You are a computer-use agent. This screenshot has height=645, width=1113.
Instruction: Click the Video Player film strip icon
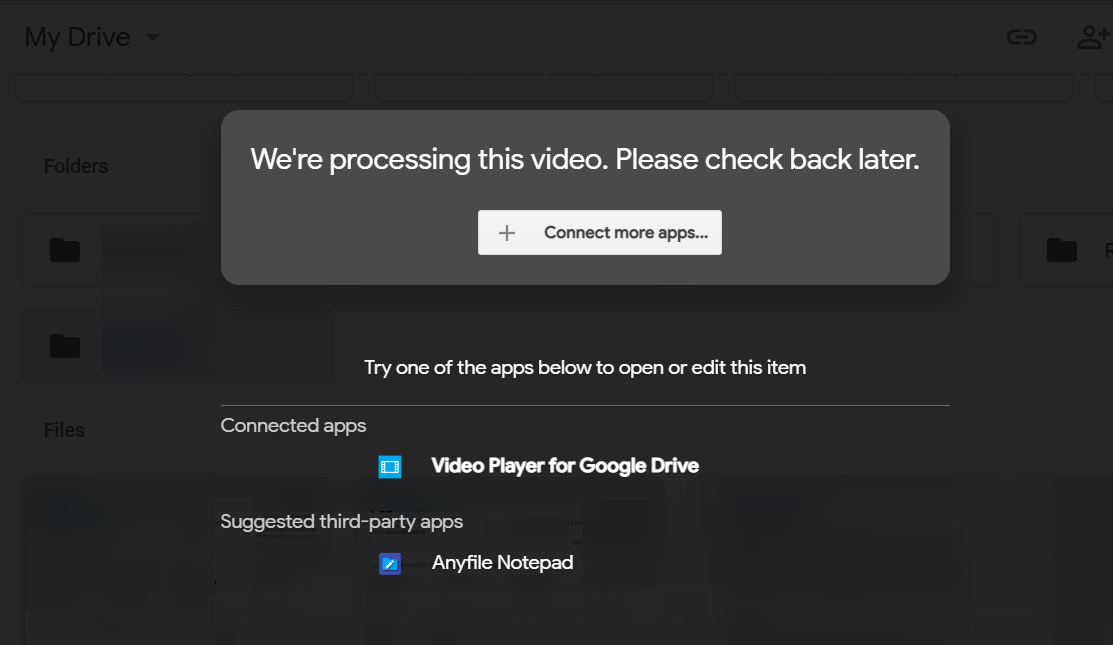[390, 467]
